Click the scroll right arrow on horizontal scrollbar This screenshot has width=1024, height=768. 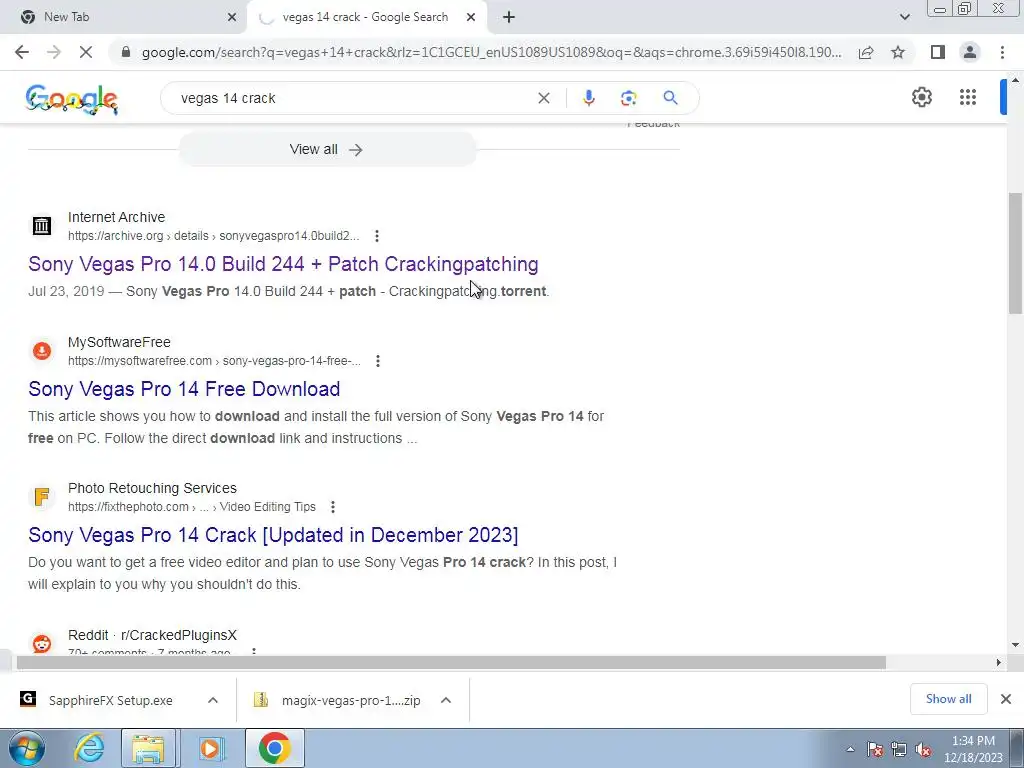click(x=998, y=663)
